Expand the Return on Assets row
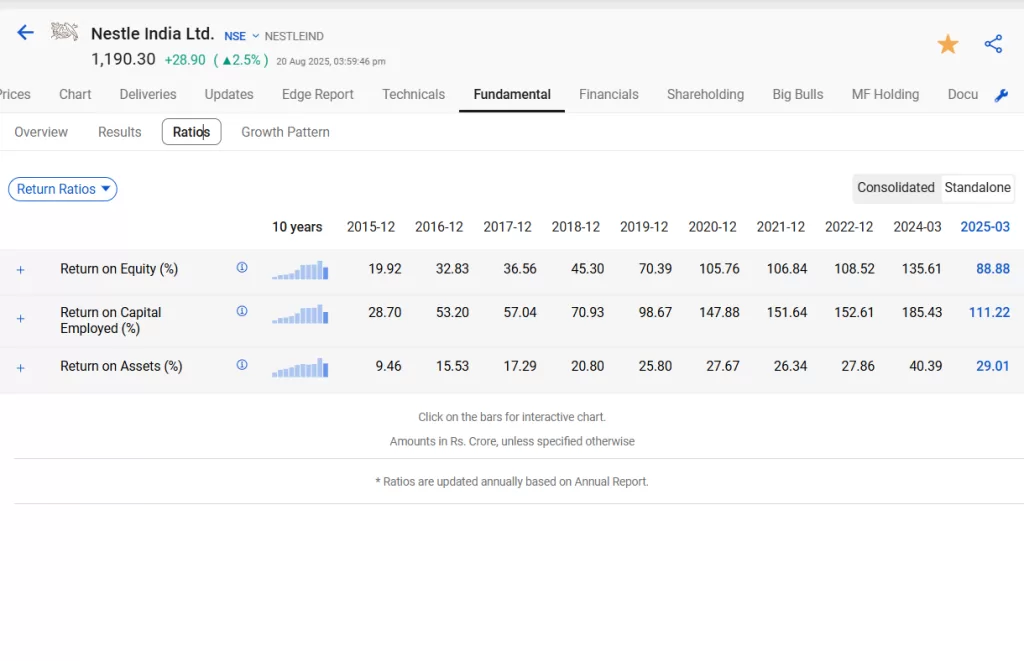This screenshot has width=1024, height=661. (x=20, y=368)
